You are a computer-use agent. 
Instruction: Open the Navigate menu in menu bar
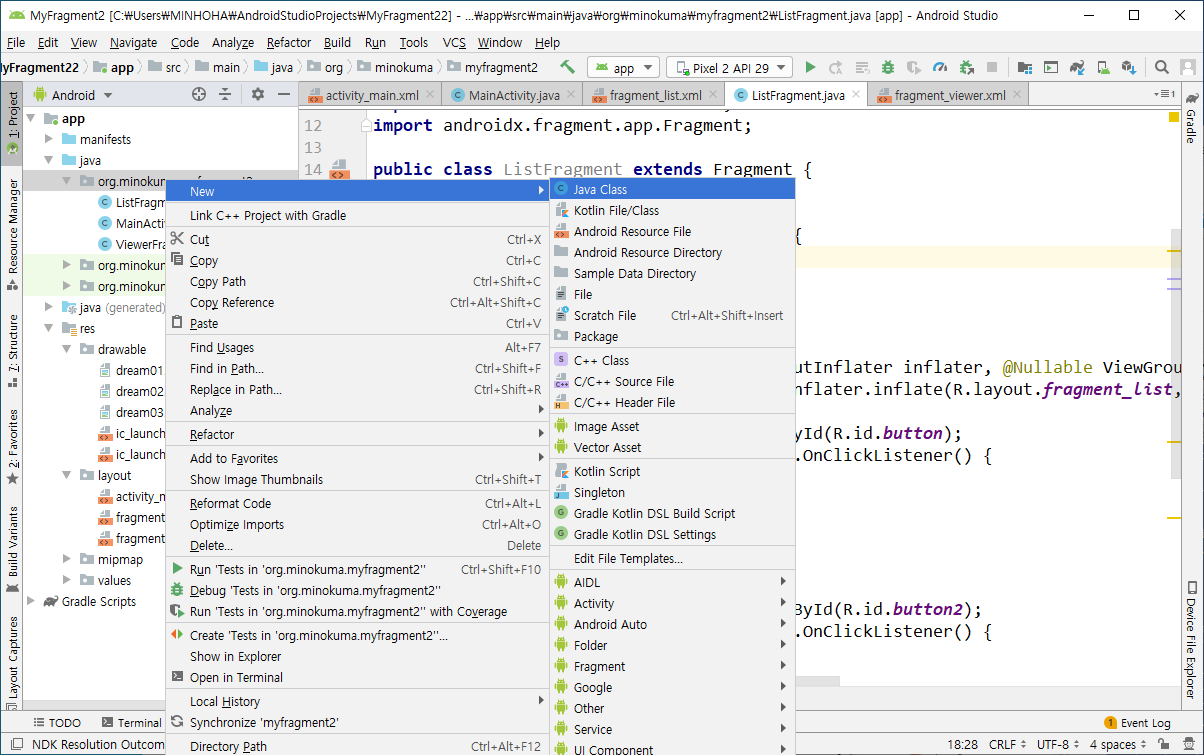click(133, 42)
